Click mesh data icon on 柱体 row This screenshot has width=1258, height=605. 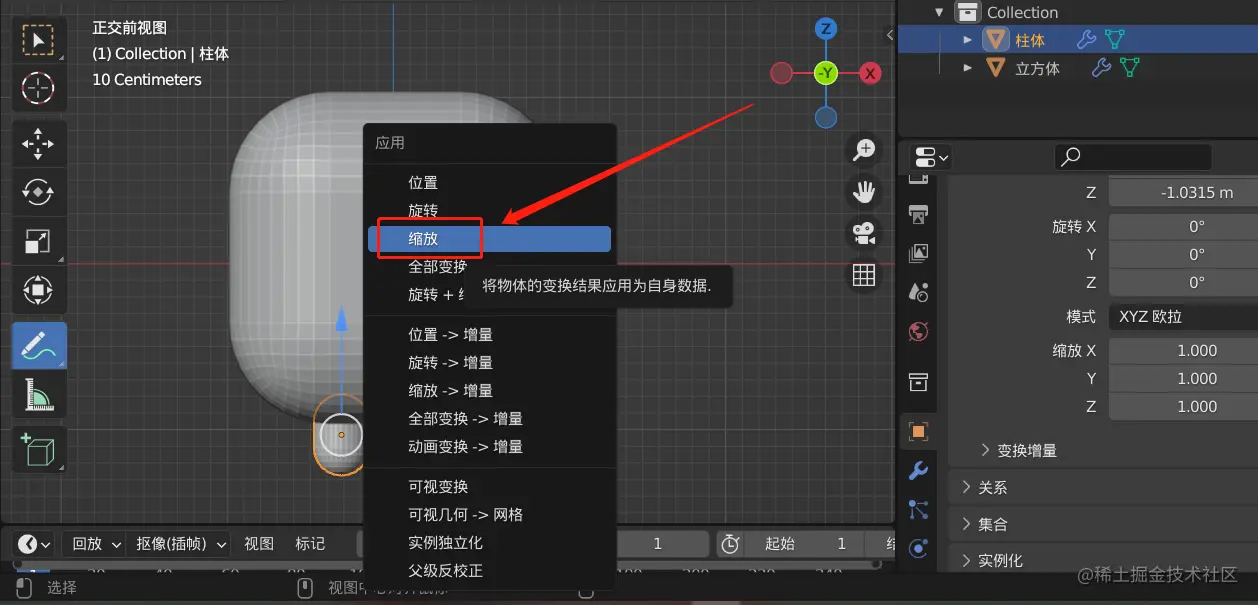(x=1114, y=40)
